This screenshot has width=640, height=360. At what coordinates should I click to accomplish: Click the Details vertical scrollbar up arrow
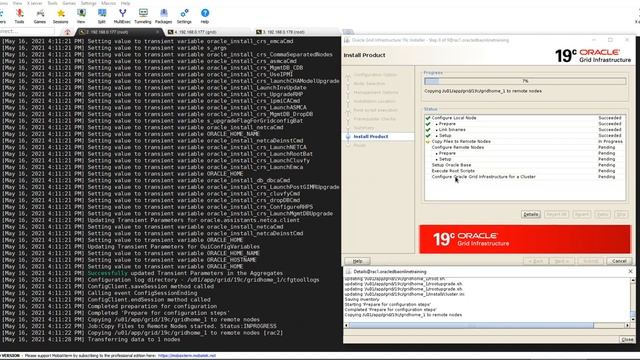633,280
